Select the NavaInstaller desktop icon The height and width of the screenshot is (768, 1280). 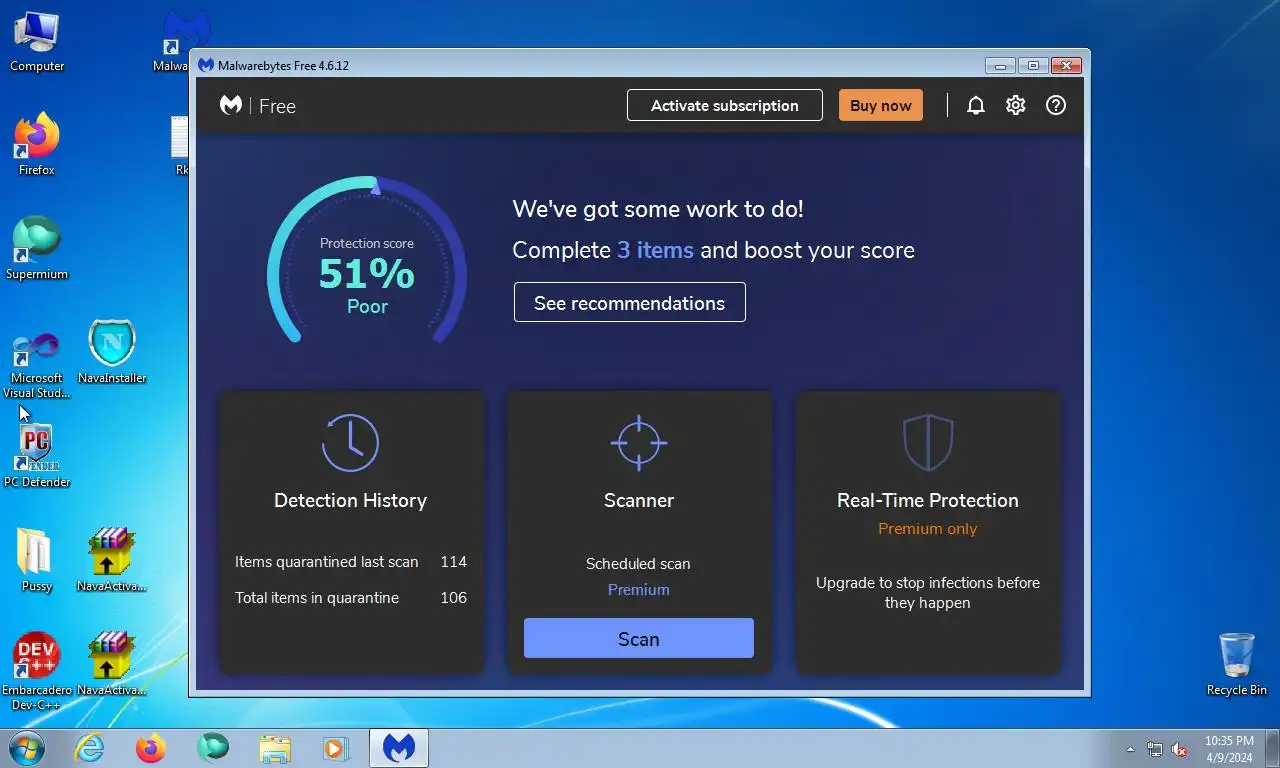pyautogui.click(x=112, y=352)
